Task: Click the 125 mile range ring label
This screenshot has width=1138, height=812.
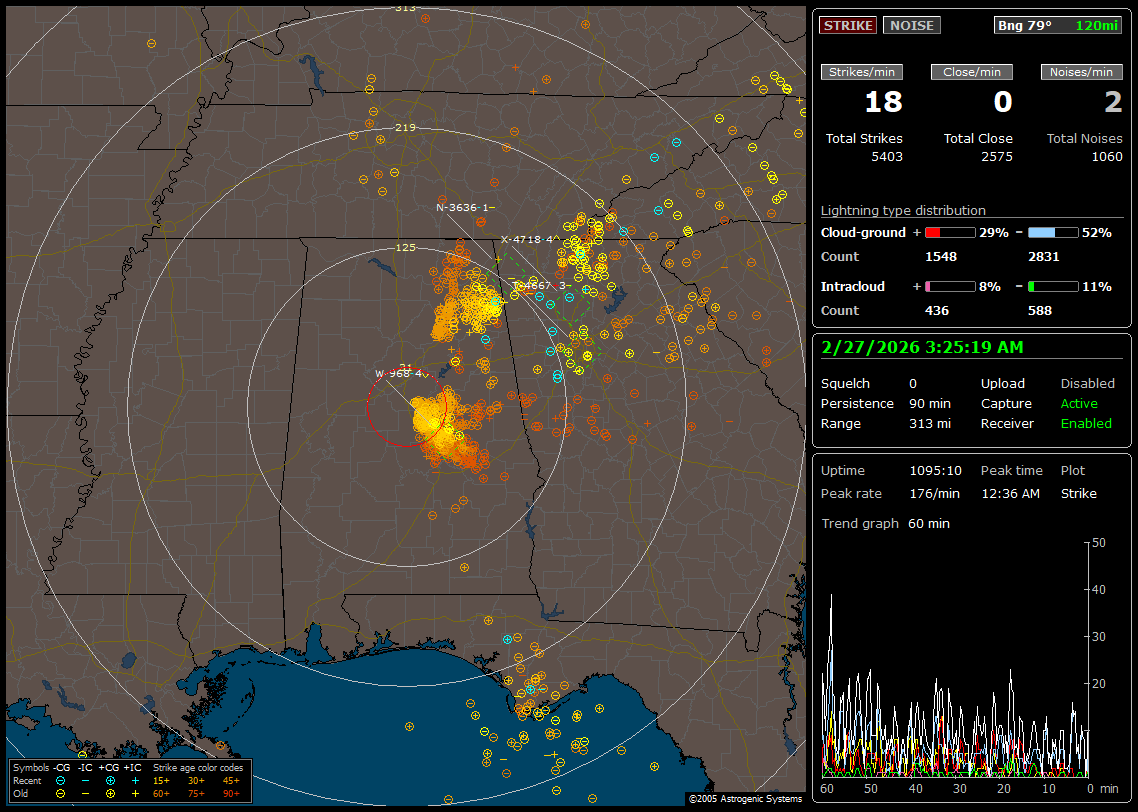Action: tap(405, 247)
